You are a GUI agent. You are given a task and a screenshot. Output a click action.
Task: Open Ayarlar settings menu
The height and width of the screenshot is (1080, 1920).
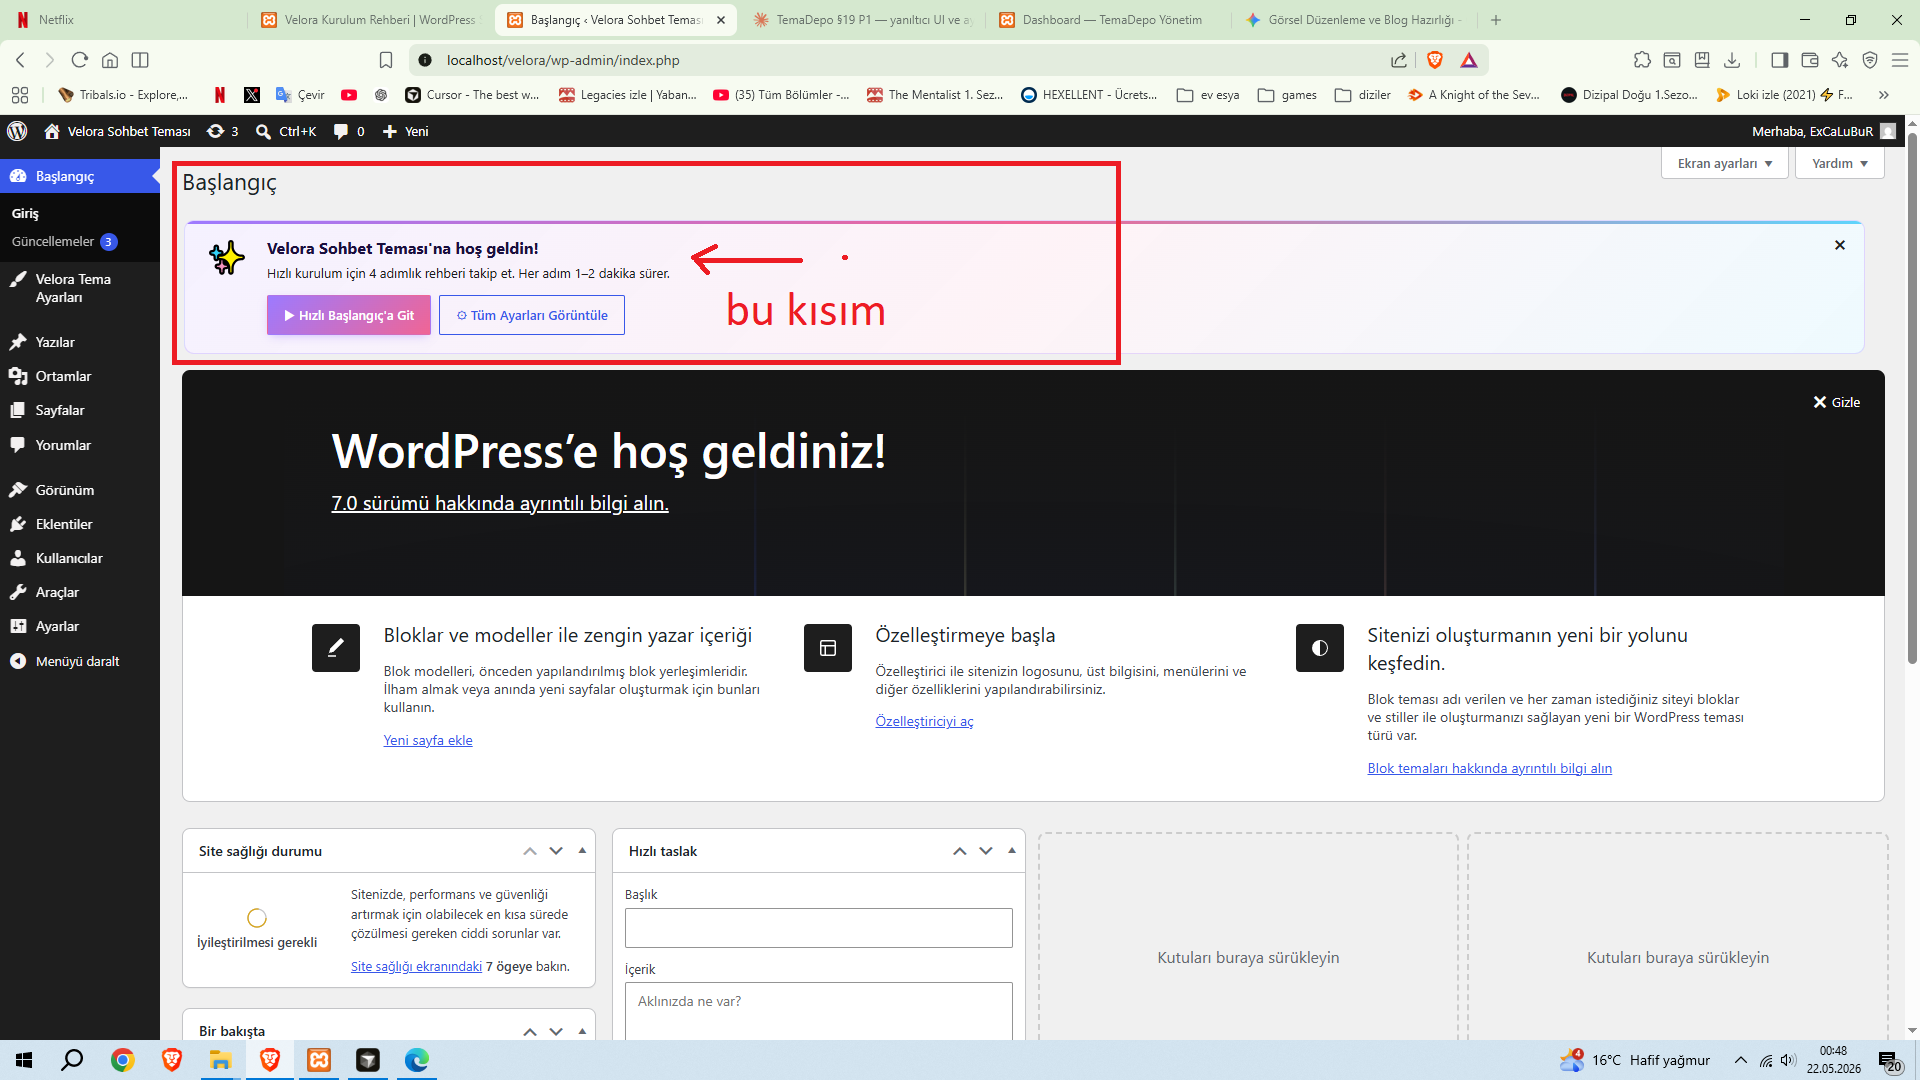80,626
